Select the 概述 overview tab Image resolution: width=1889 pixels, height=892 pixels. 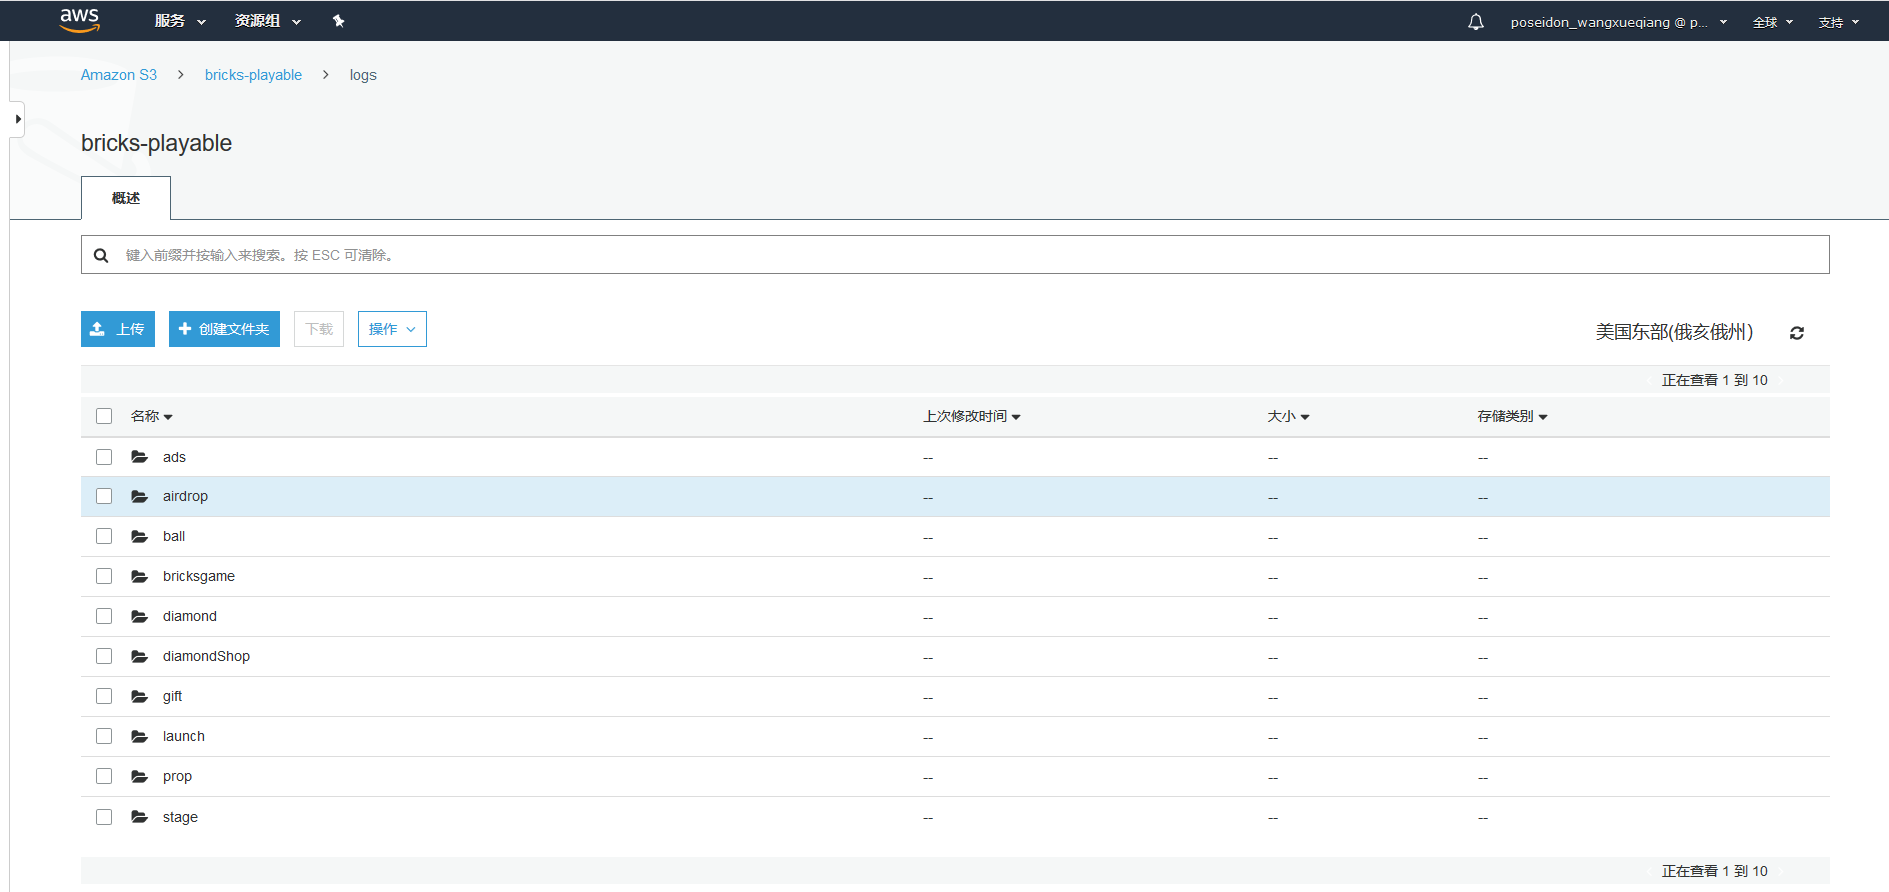click(x=126, y=198)
